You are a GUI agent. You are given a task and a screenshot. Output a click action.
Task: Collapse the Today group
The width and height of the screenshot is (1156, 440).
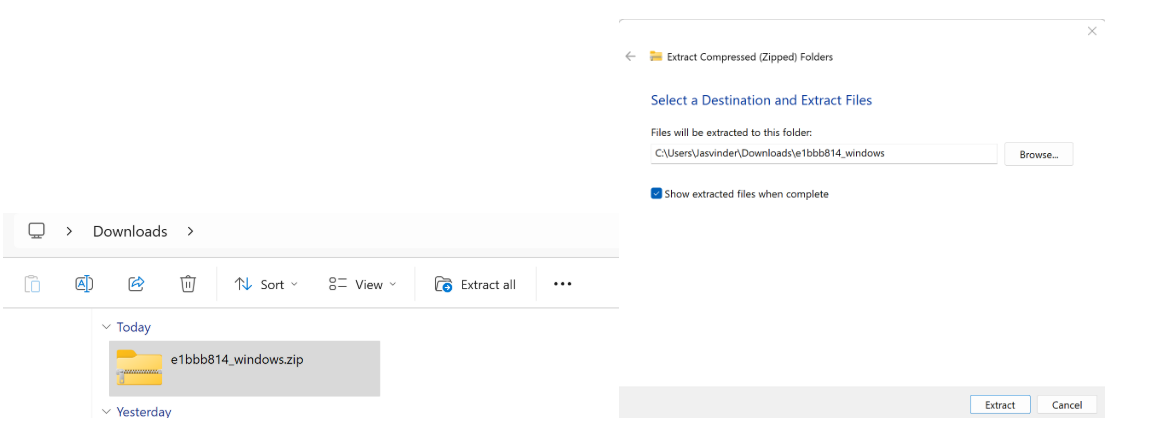[107, 327]
